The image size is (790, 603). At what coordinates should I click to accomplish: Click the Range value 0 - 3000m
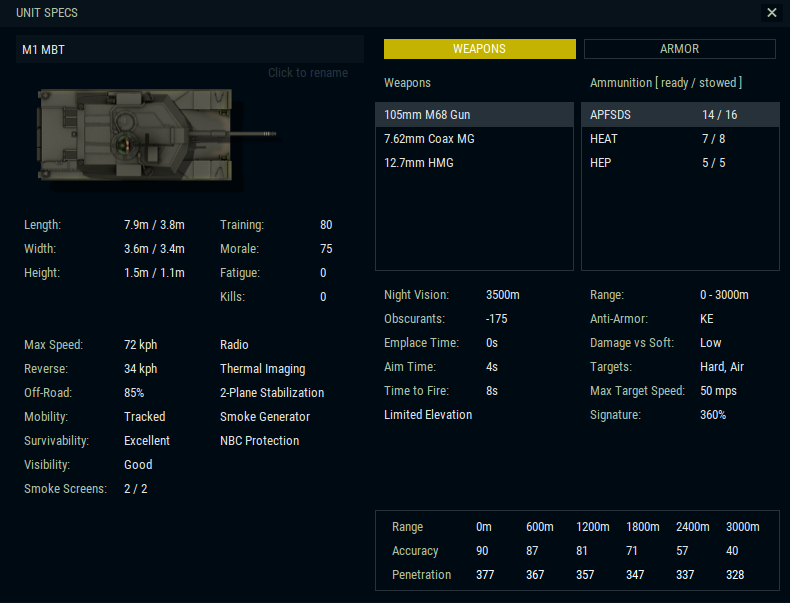point(724,295)
